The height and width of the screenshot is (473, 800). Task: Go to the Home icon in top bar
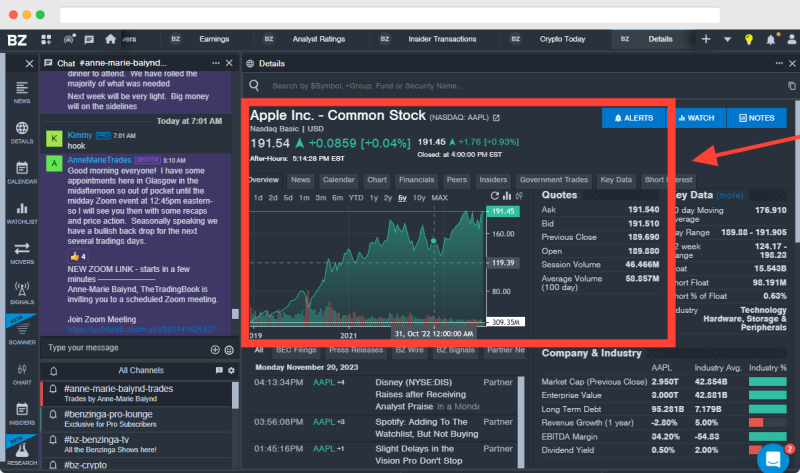point(110,39)
